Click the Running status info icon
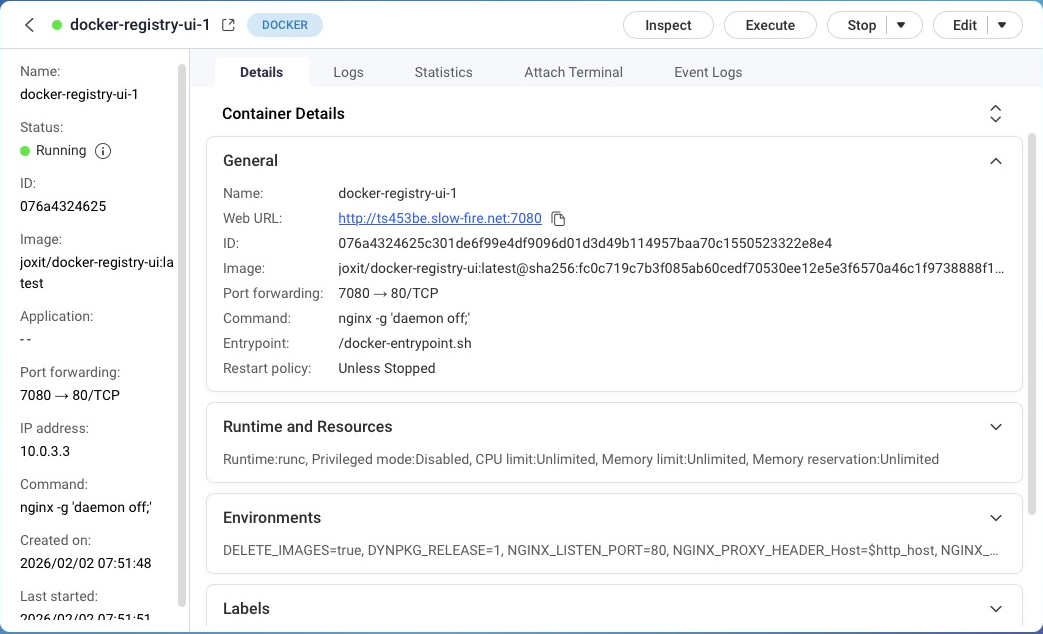 point(102,151)
